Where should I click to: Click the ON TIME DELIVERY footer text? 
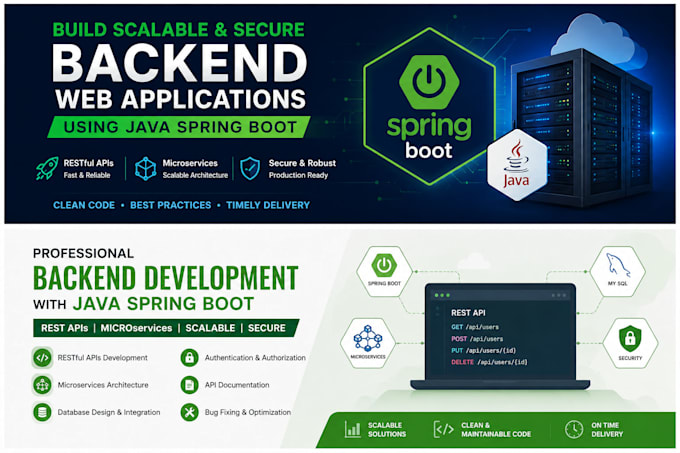click(607, 430)
